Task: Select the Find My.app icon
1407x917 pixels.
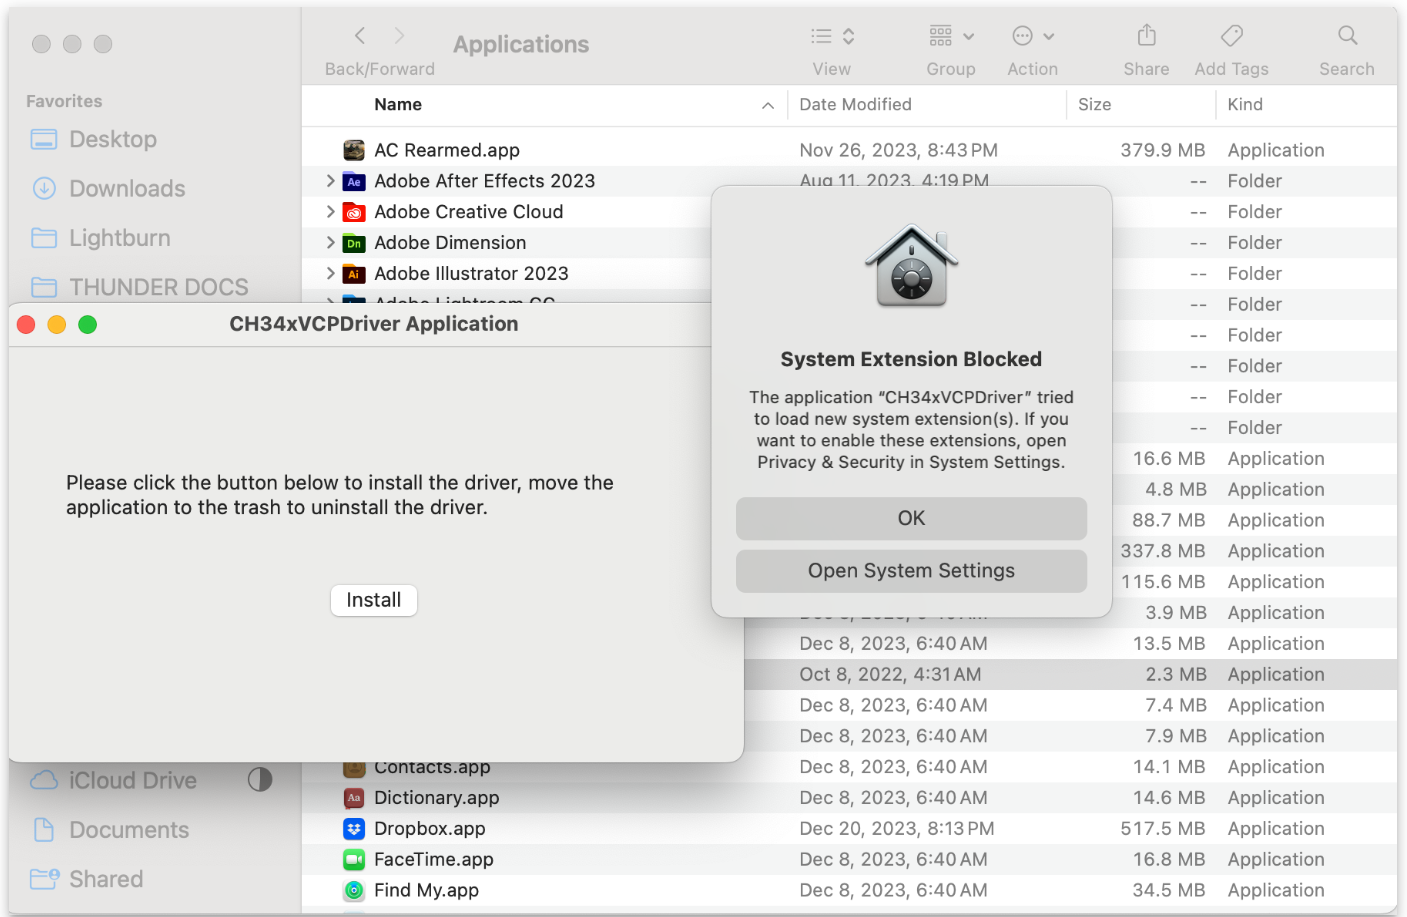Action: (x=354, y=890)
